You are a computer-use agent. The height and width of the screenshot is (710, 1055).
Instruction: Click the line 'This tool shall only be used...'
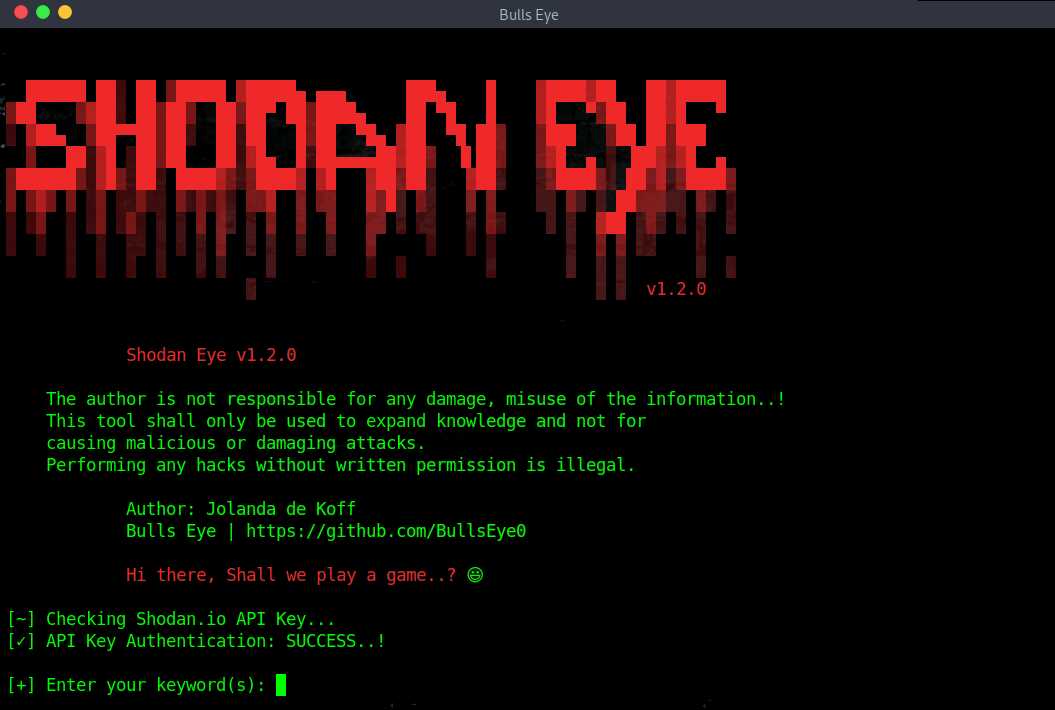coord(346,421)
